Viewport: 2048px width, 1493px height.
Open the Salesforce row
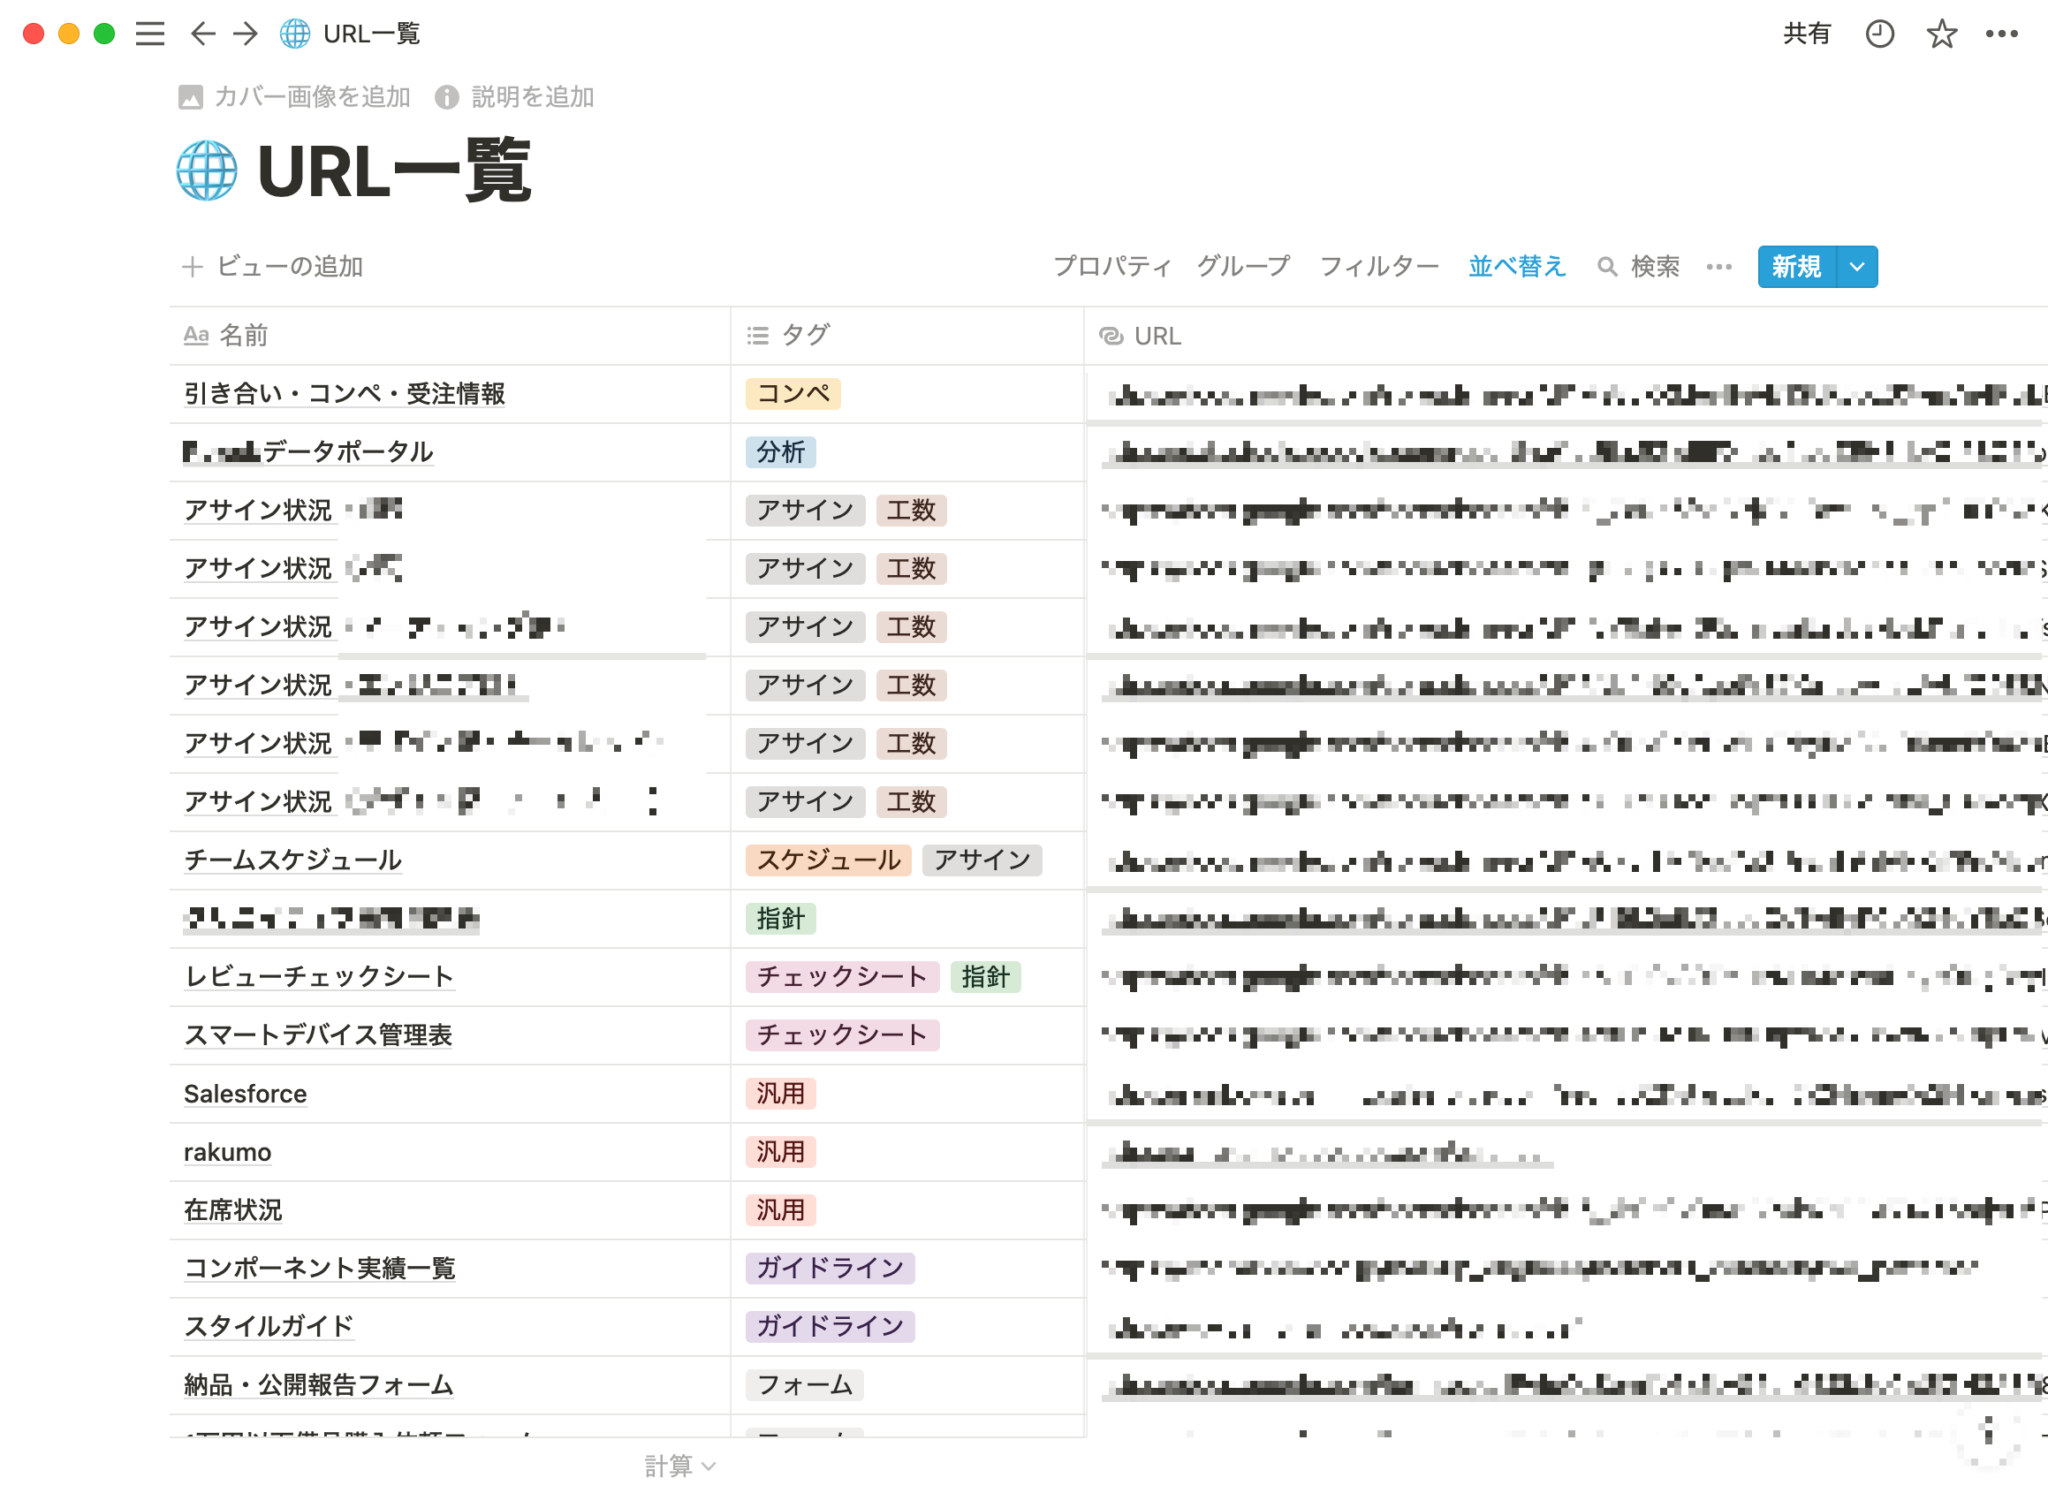point(245,1094)
